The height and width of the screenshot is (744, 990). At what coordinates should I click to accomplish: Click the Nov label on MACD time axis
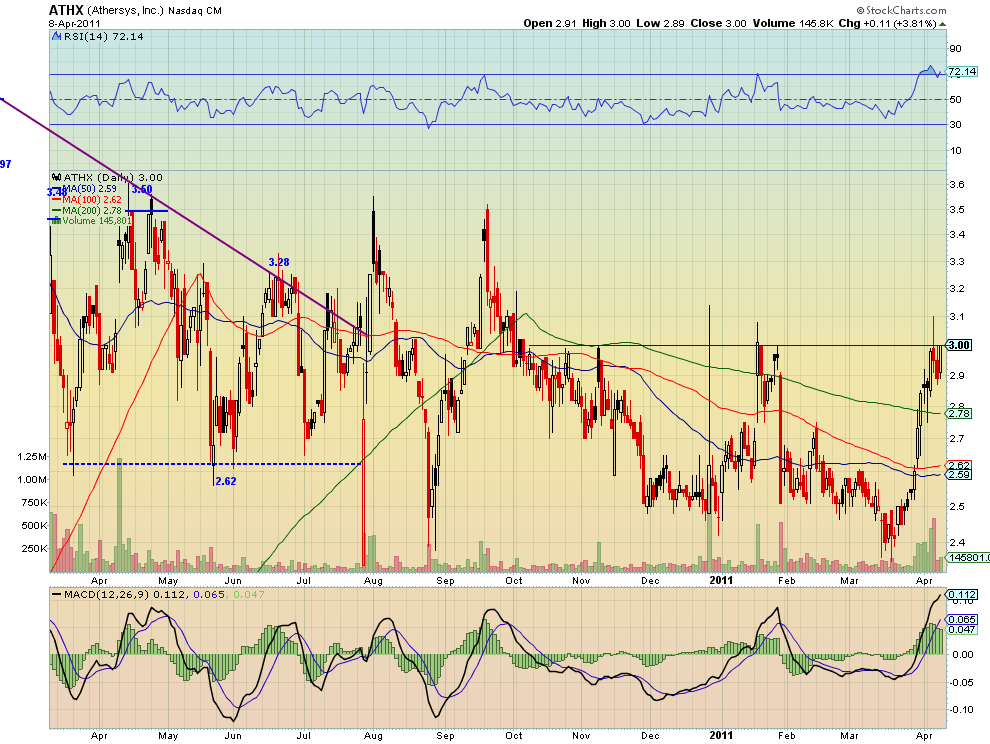click(x=581, y=736)
